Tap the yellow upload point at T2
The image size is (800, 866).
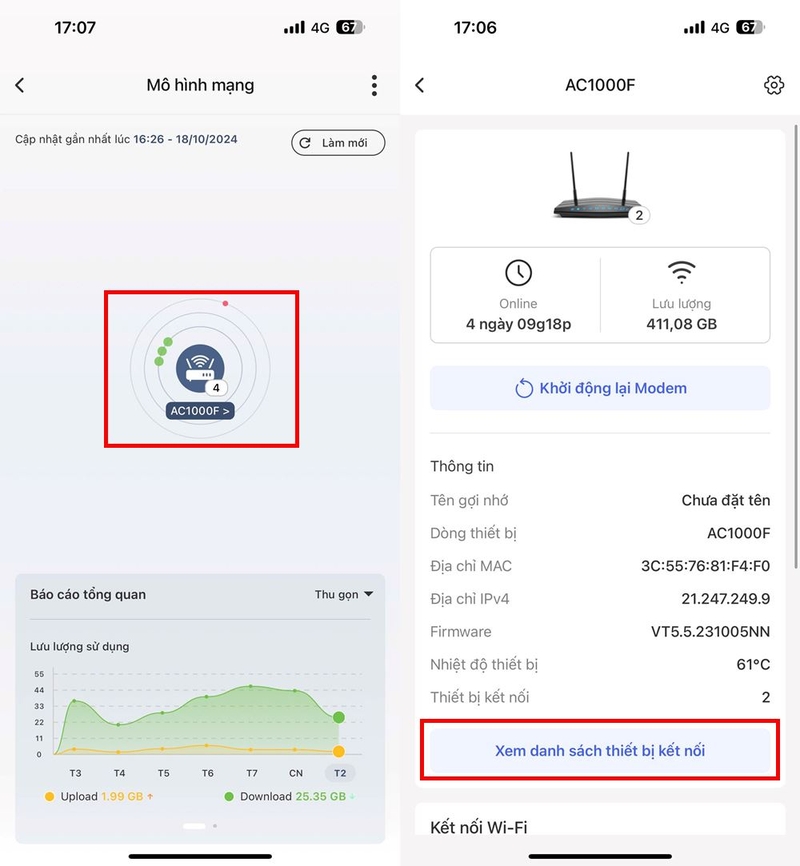(339, 751)
